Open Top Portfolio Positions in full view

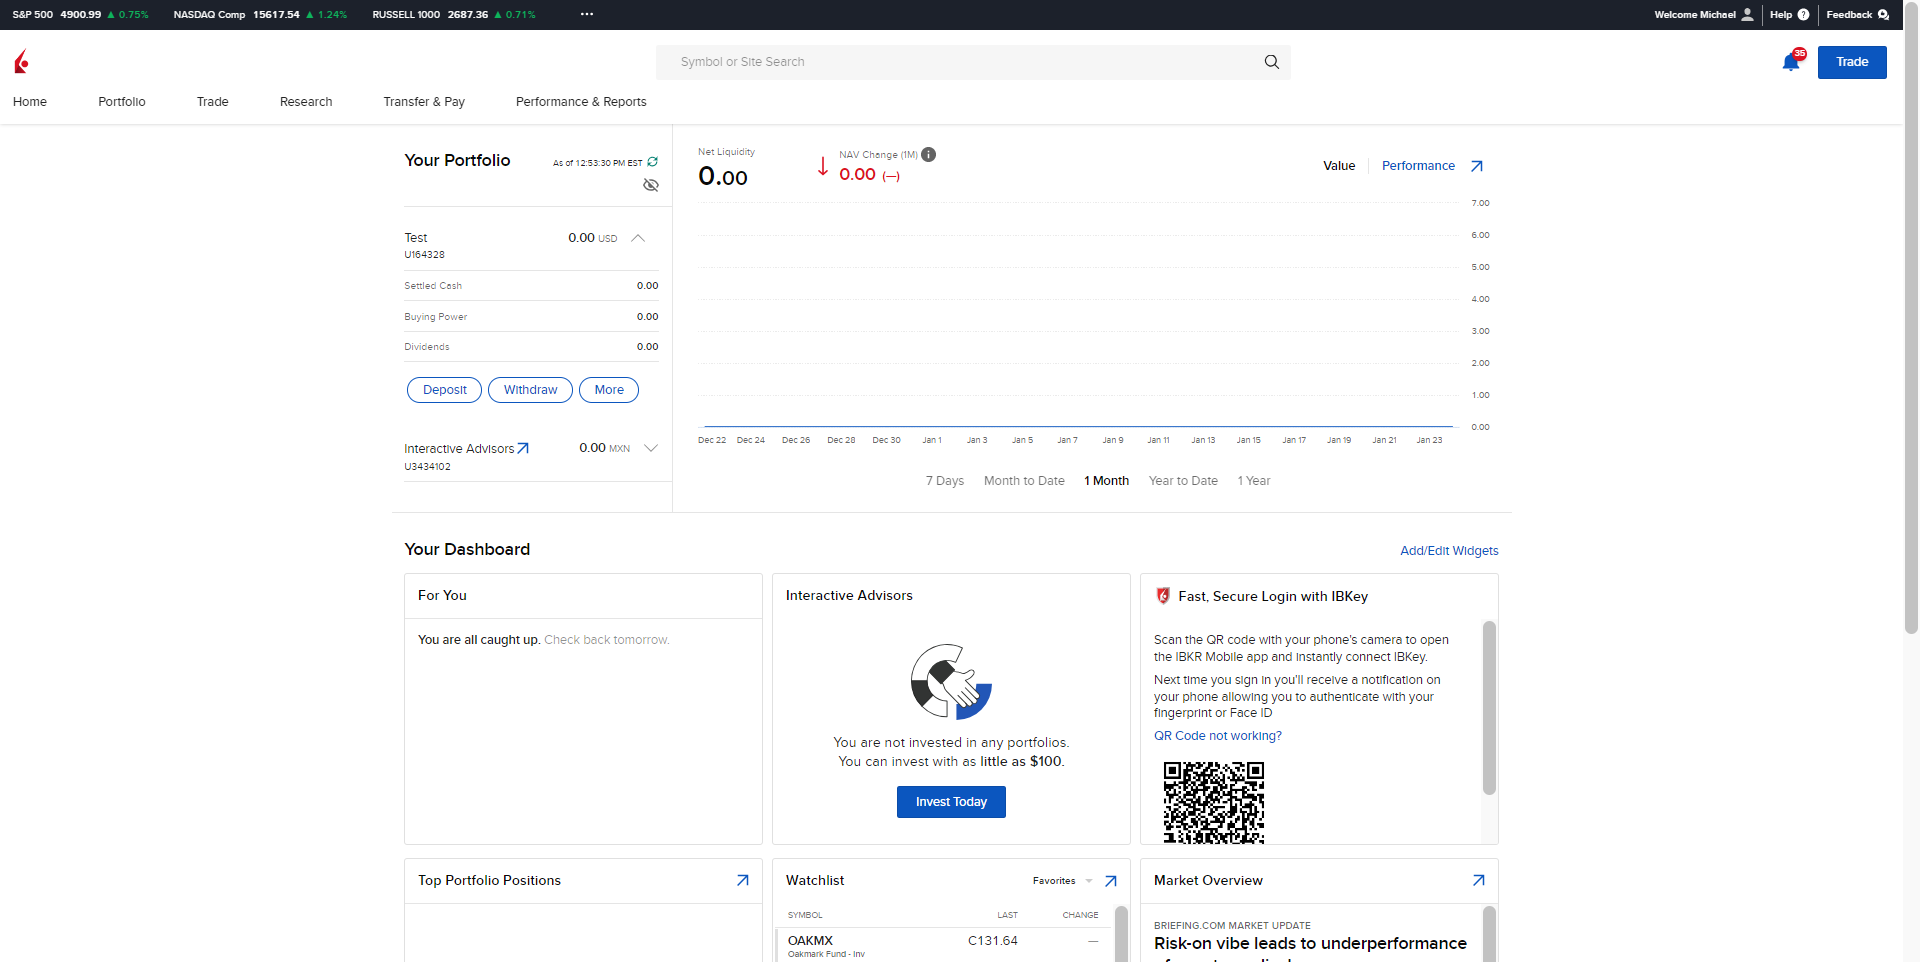742,880
